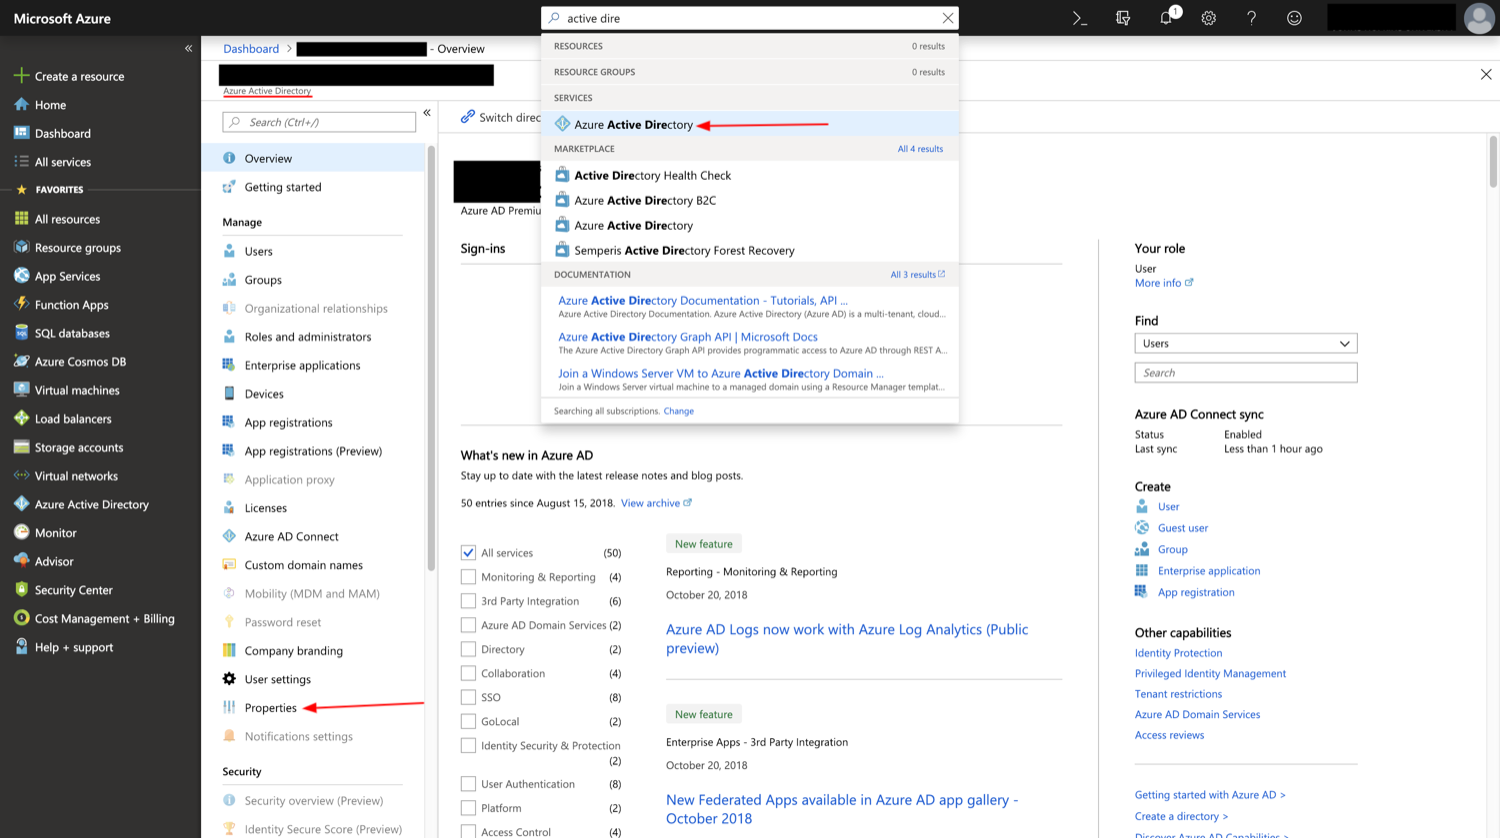Send feedback via the smiley icon
Viewport: 1500px width, 838px height.
[x=1294, y=18]
